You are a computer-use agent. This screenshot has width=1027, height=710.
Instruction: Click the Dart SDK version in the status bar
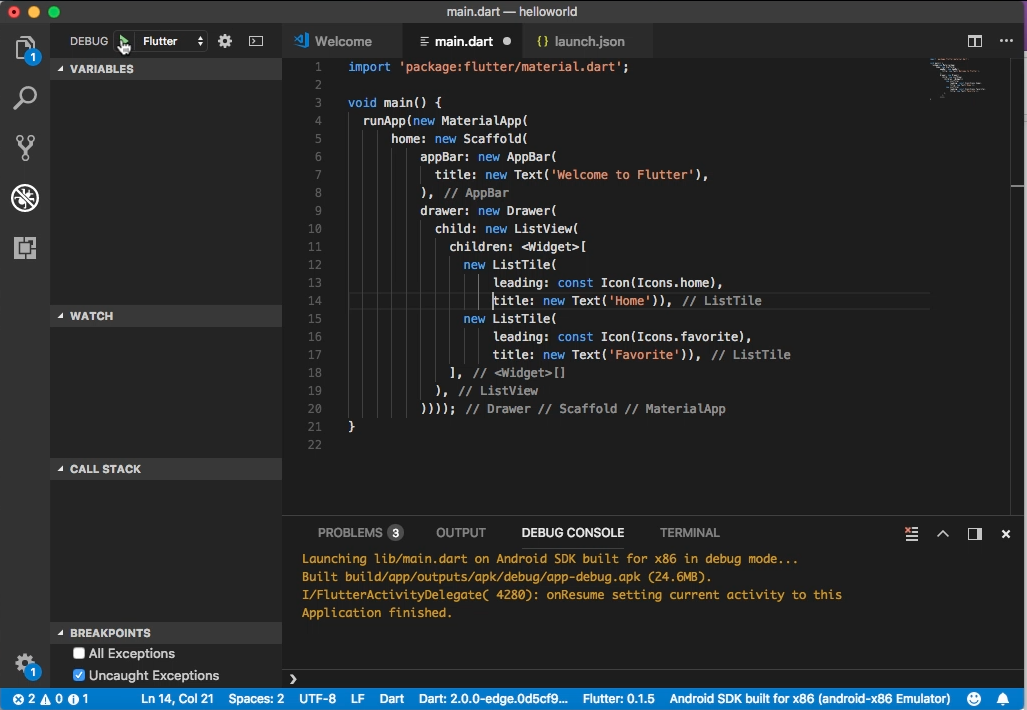click(x=493, y=699)
